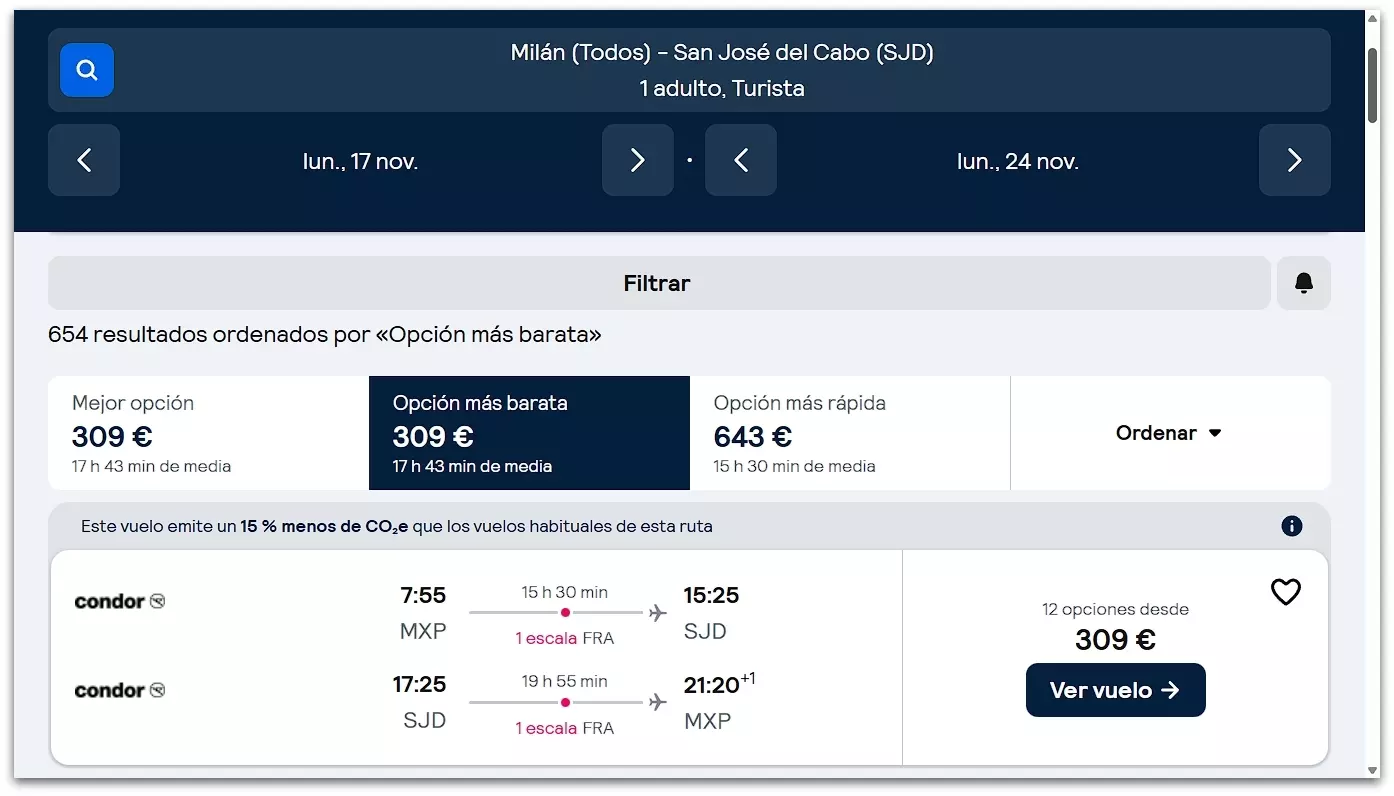This screenshot has height=796, width=1394.
Task: Select the Mejor opción tab
Action: 208,433
